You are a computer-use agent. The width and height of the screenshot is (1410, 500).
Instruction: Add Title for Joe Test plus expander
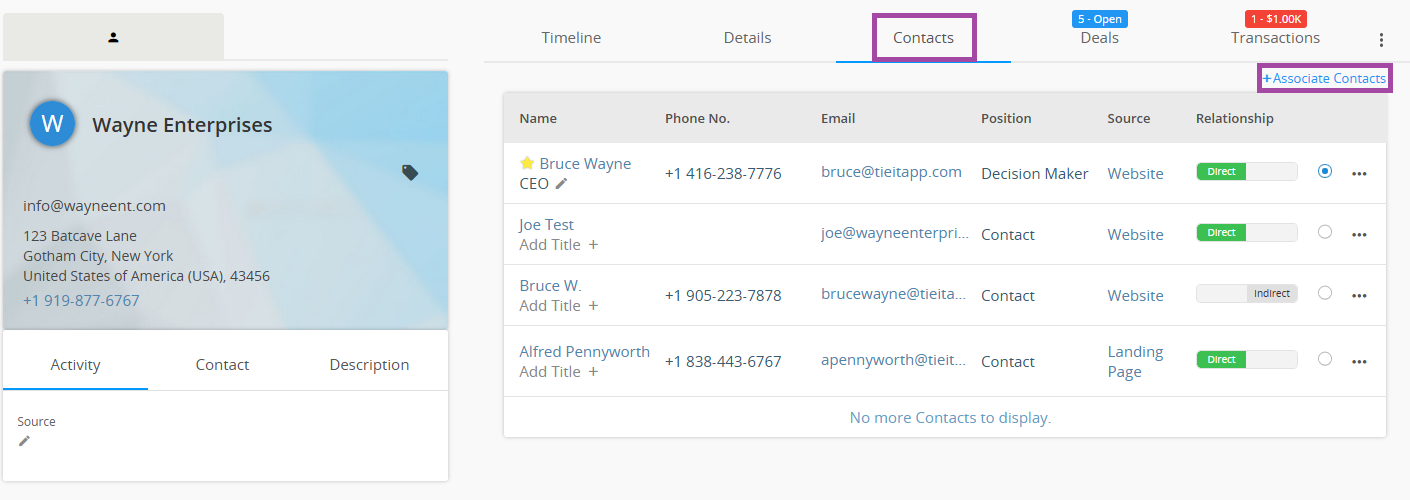click(593, 245)
